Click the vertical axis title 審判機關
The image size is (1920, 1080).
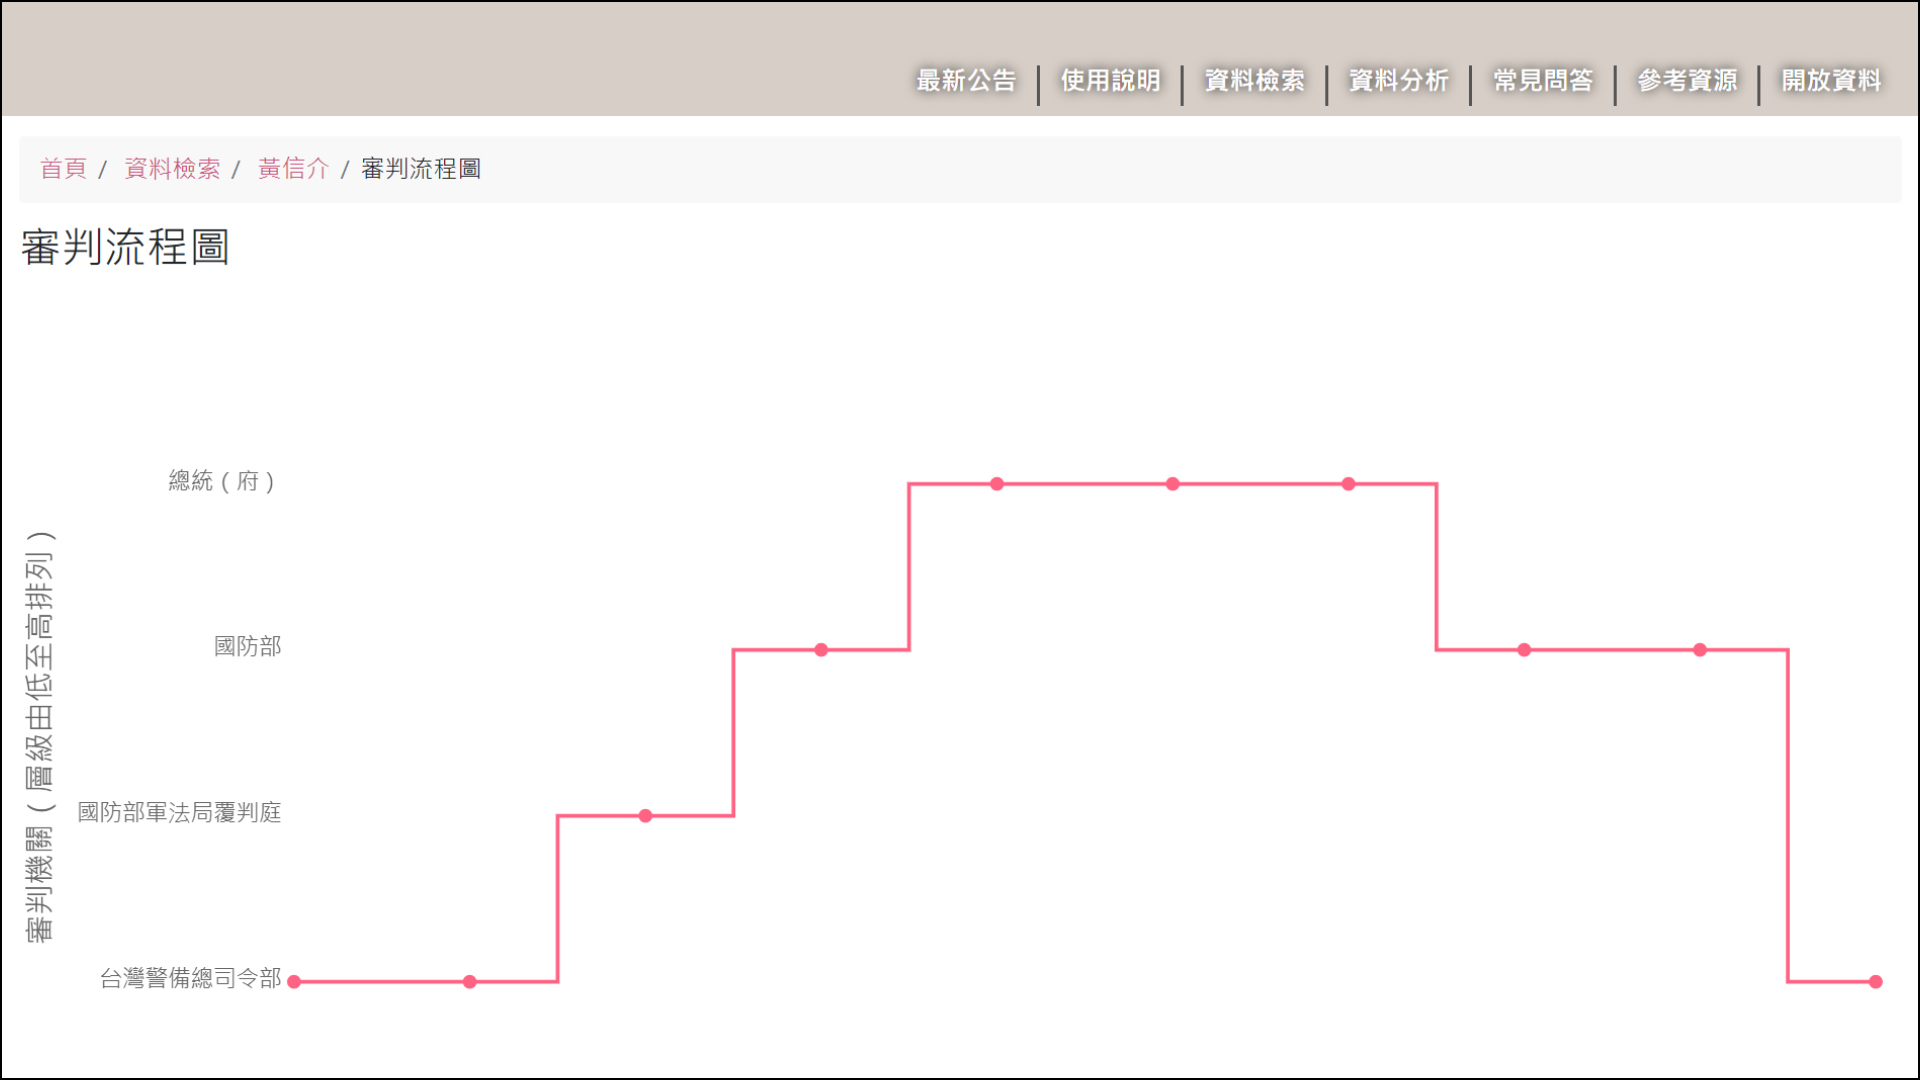point(40,736)
